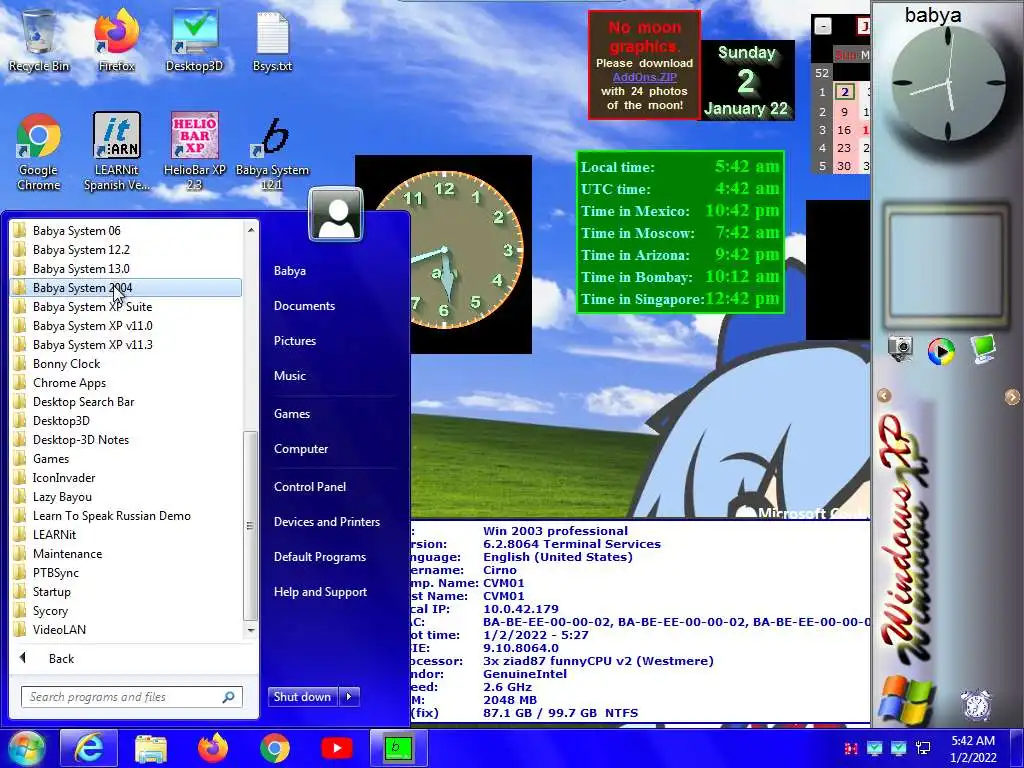Click the camera icon in the sidebar
This screenshot has height=768, width=1024.
pos(900,349)
